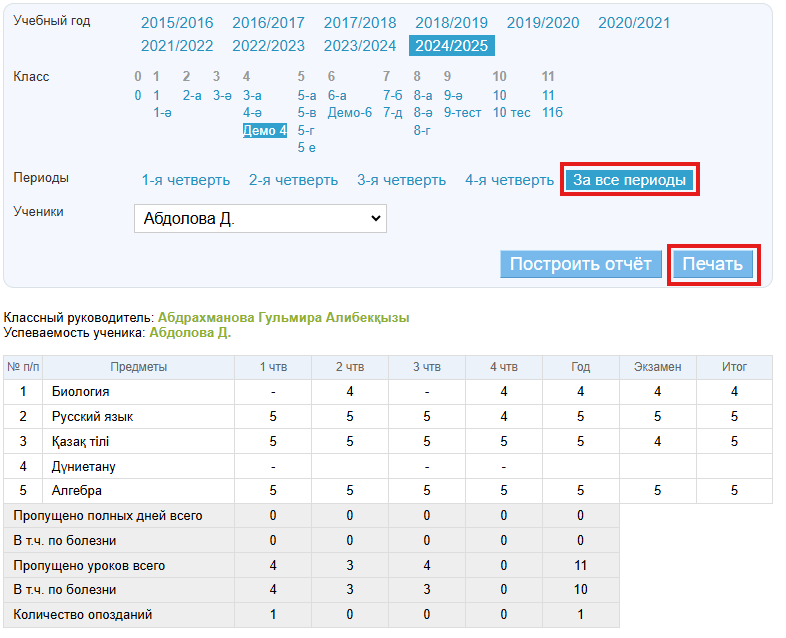Select class 5 е

306,148
